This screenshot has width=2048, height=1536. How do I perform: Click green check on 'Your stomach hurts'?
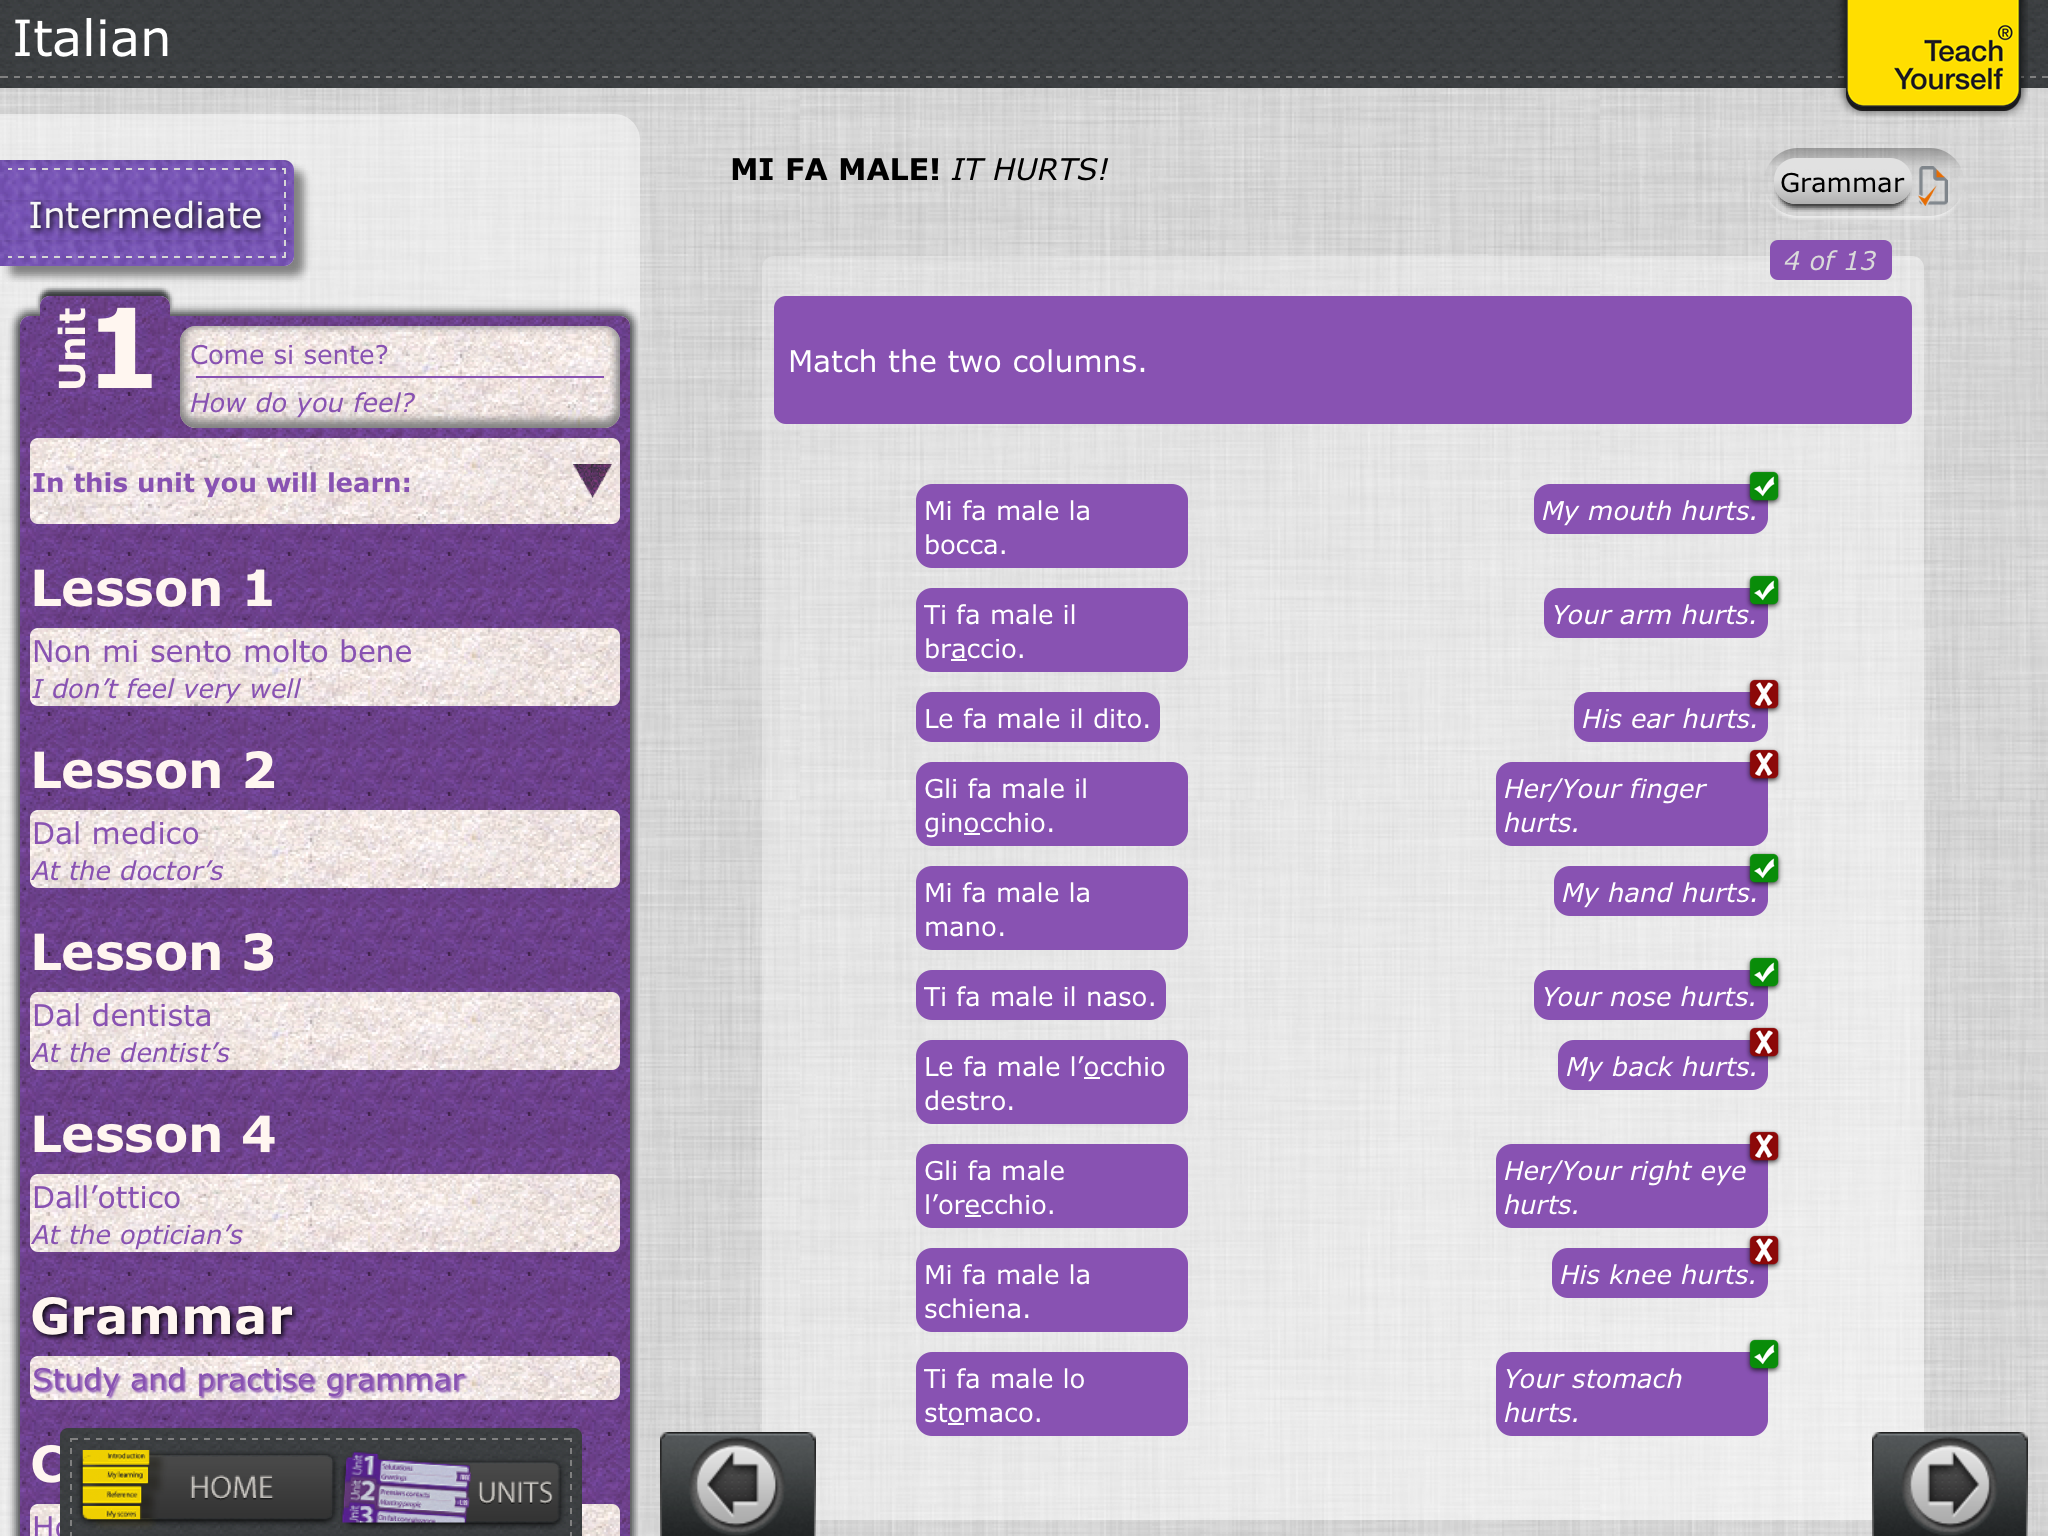point(1764,1354)
